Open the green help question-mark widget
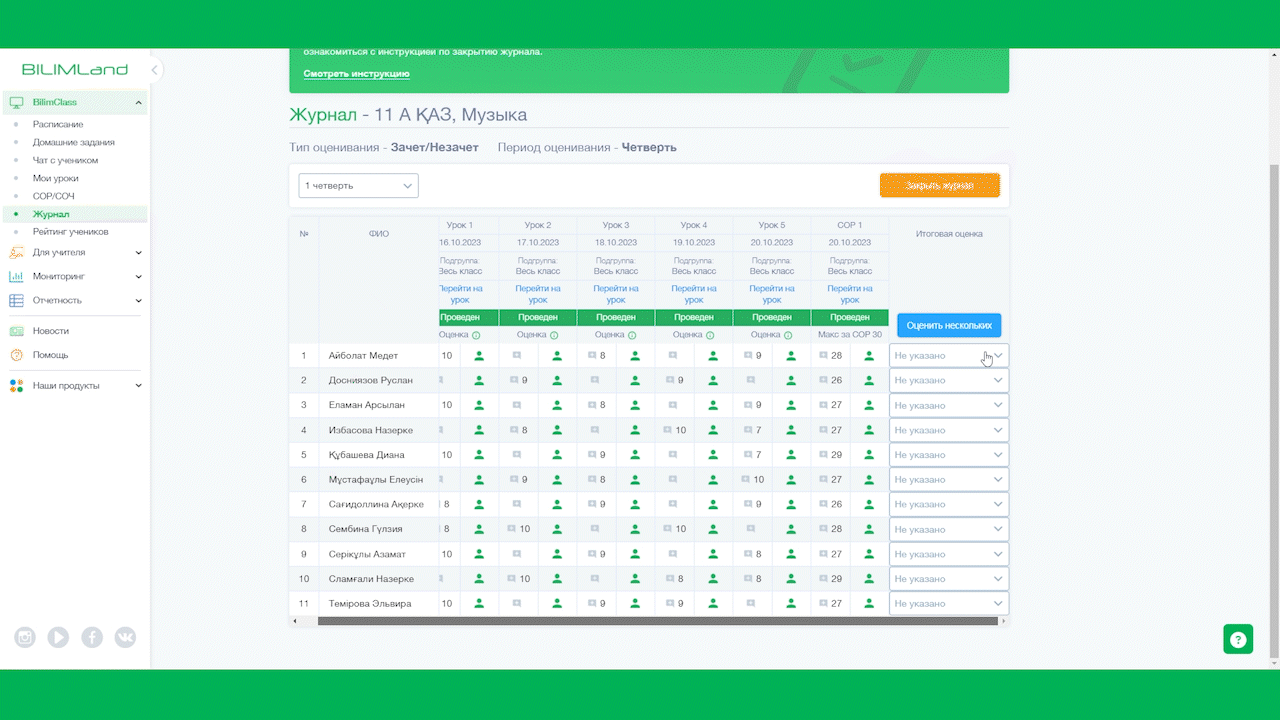Viewport: 1280px width, 720px height. tap(1238, 639)
